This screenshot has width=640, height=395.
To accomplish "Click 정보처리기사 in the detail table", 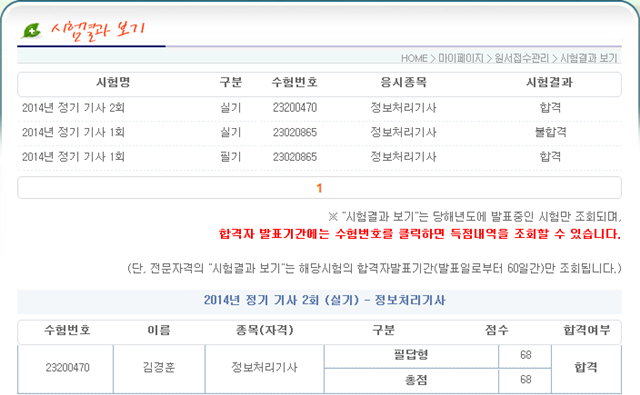I will point(264,368).
